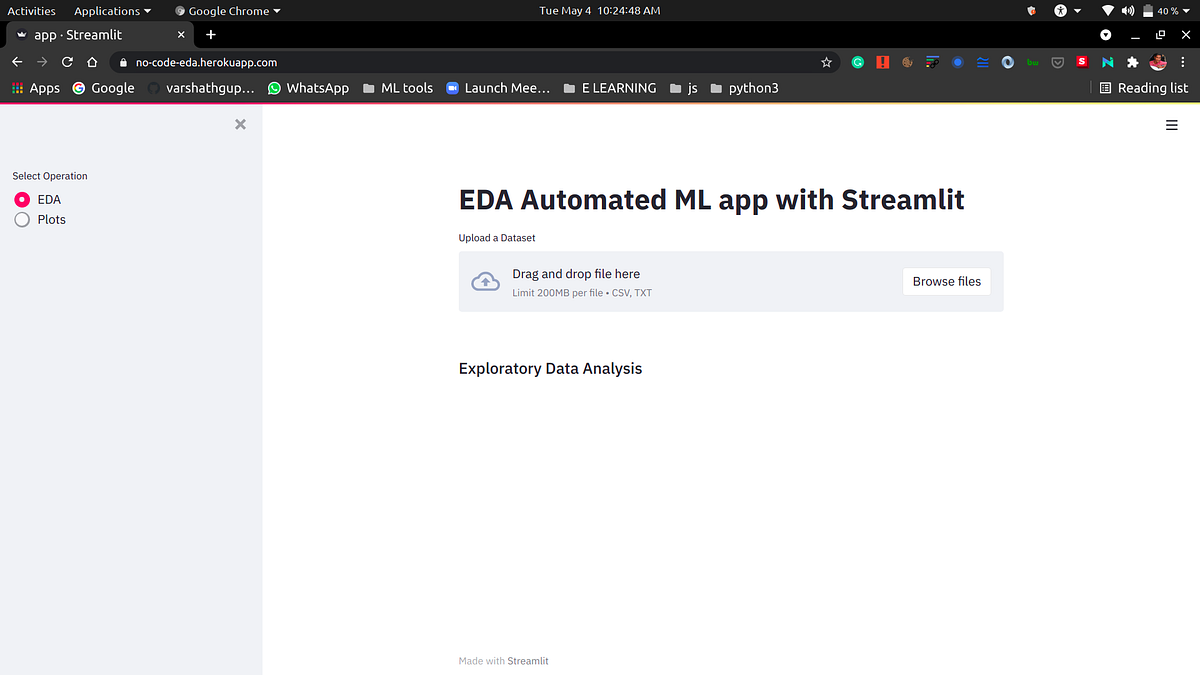Screen dimensions: 1200x675
Task: Open the volume icon in the top bar
Action: (x=1127, y=10)
